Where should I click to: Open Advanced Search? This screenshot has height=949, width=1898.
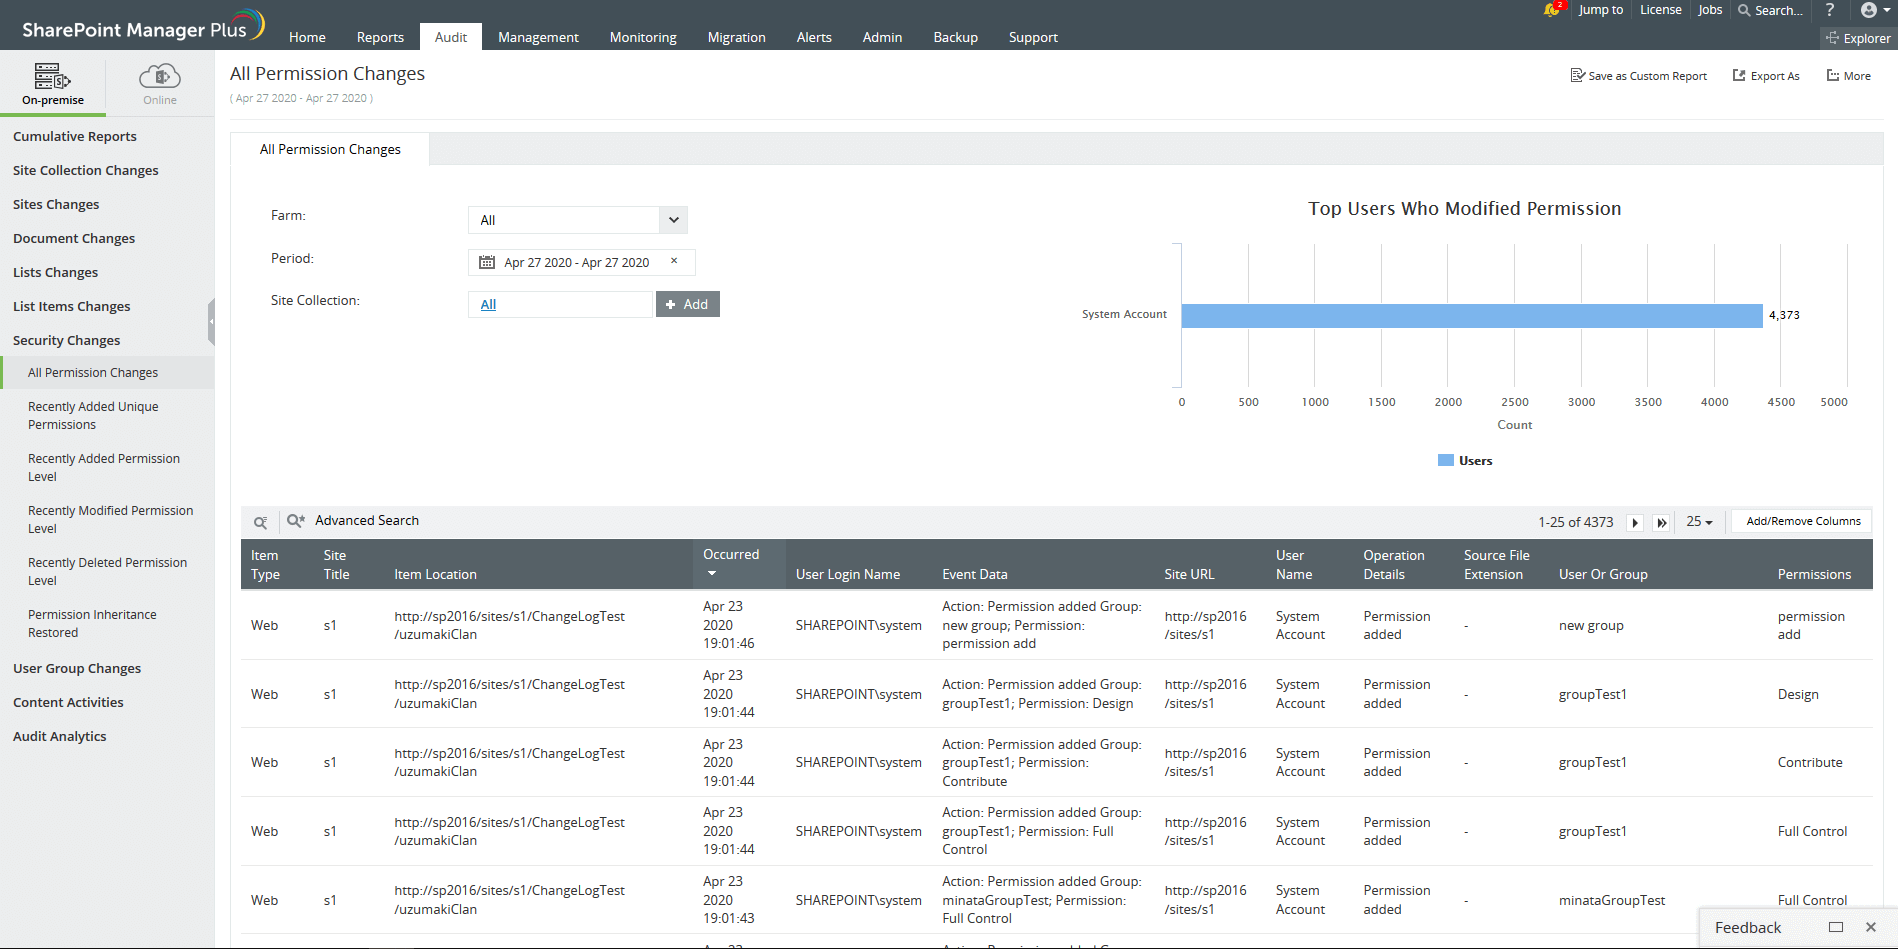coord(366,520)
